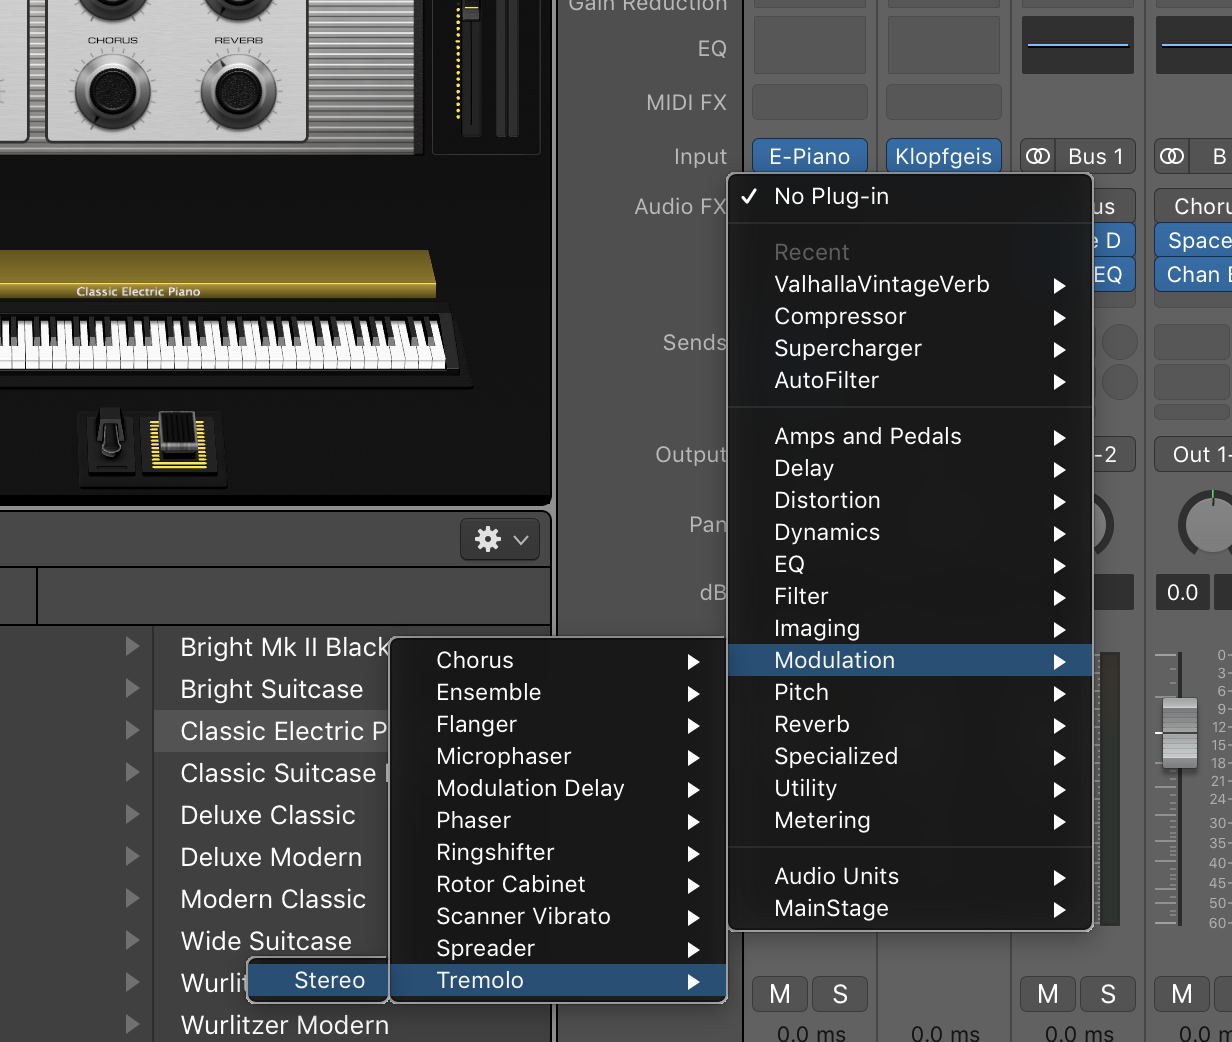Mute the Bus 1 channel strip

click(1048, 994)
